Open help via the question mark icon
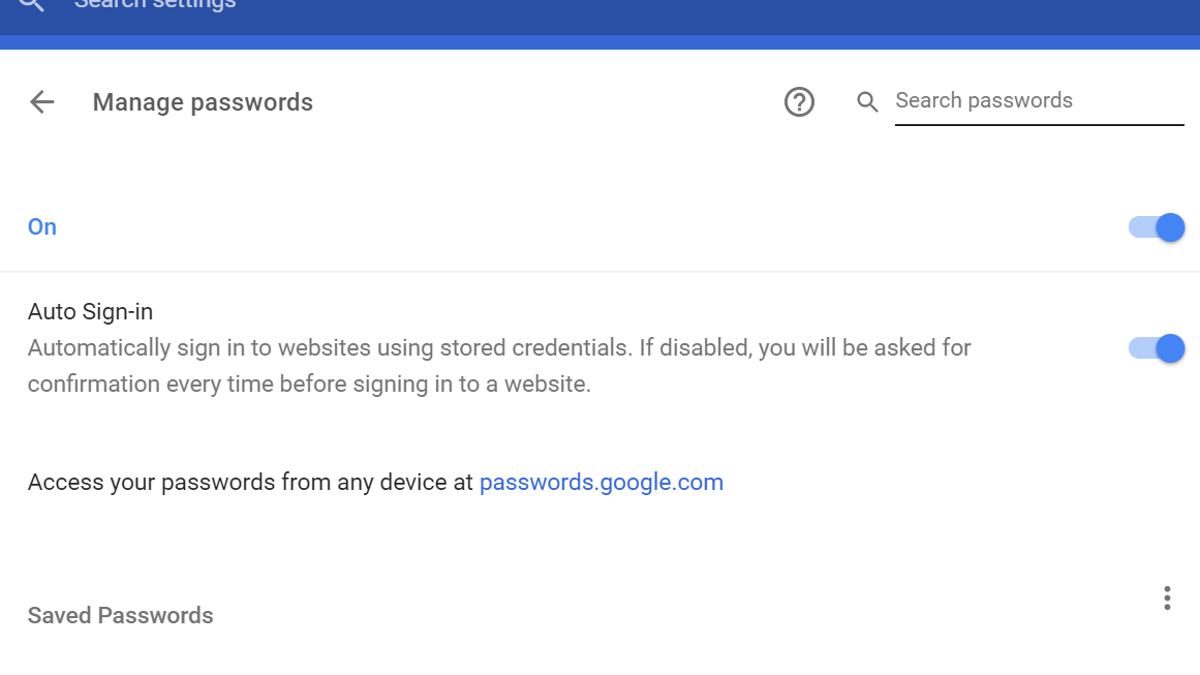 (x=799, y=102)
